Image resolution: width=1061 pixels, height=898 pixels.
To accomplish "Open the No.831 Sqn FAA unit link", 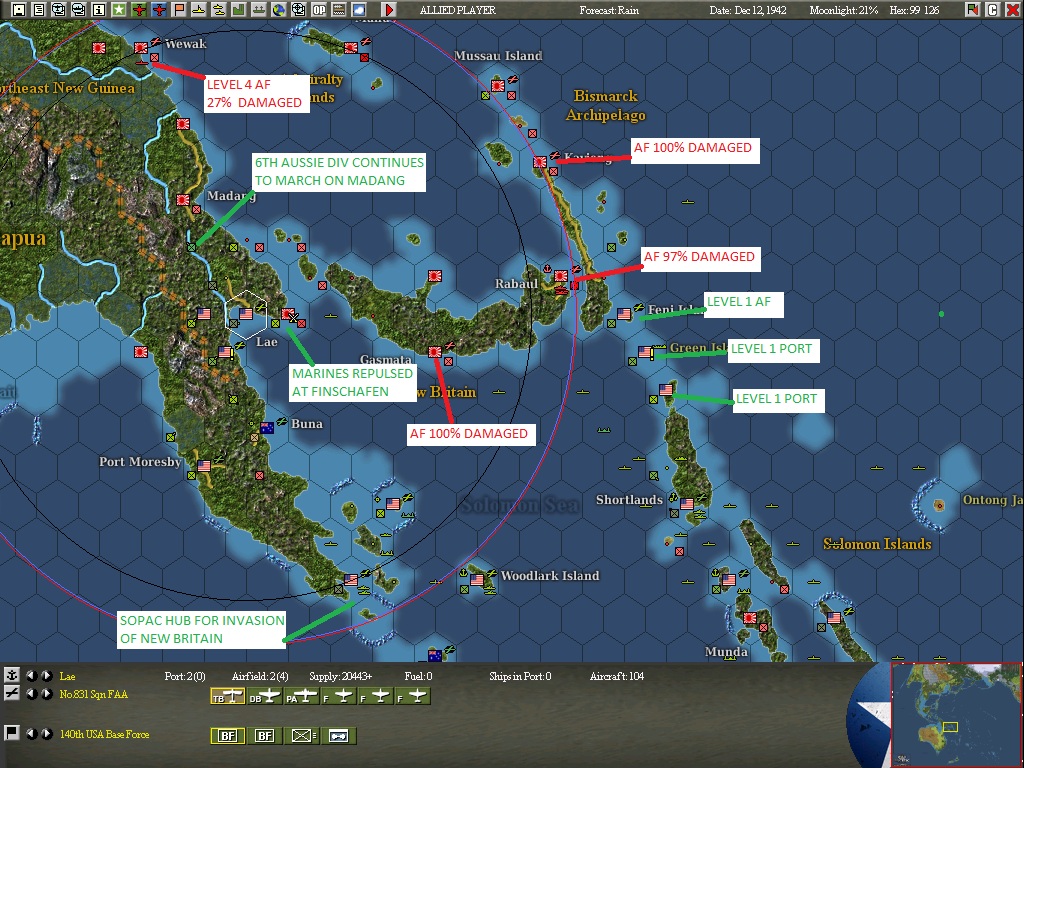I will 93,694.
